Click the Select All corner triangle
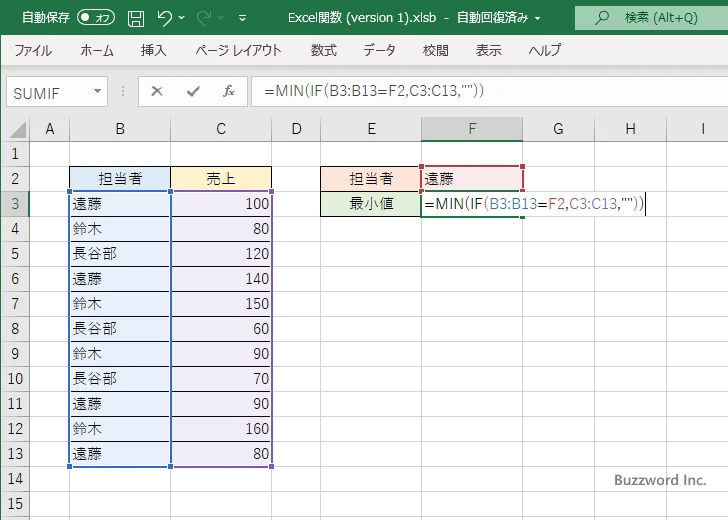This screenshot has width=728, height=520. (x=18, y=130)
